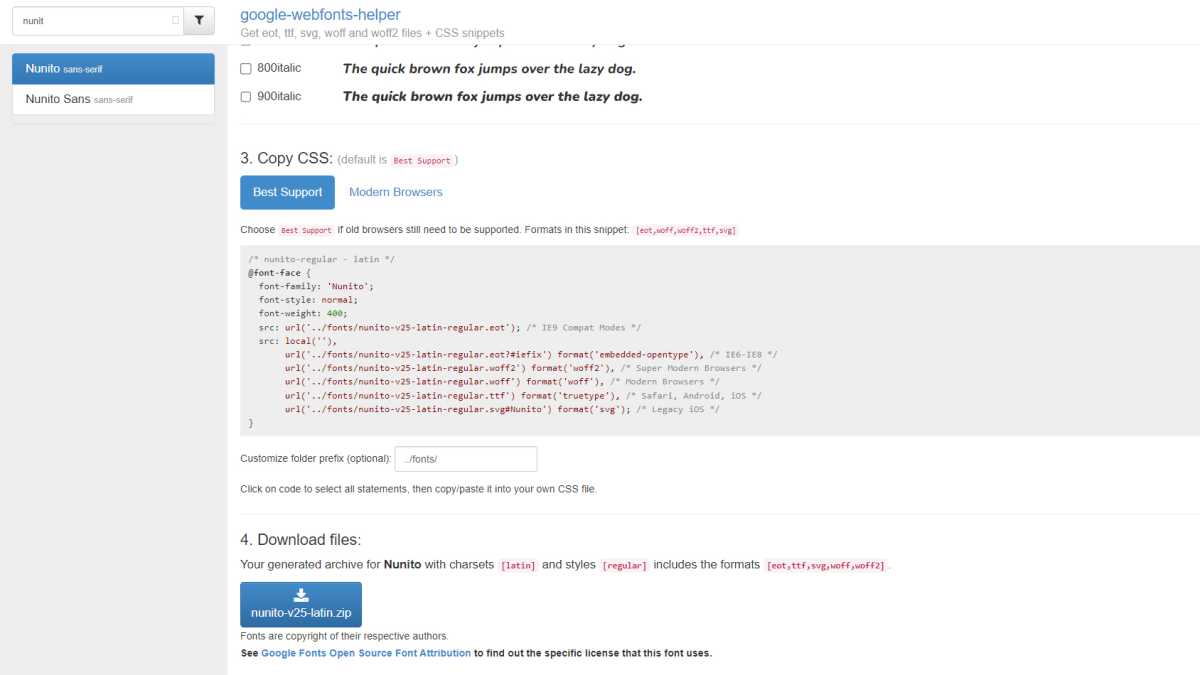This screenshot has height=675, width=1200.
Task: Enable the 900italic style checkbox
Action: [246, 97]
